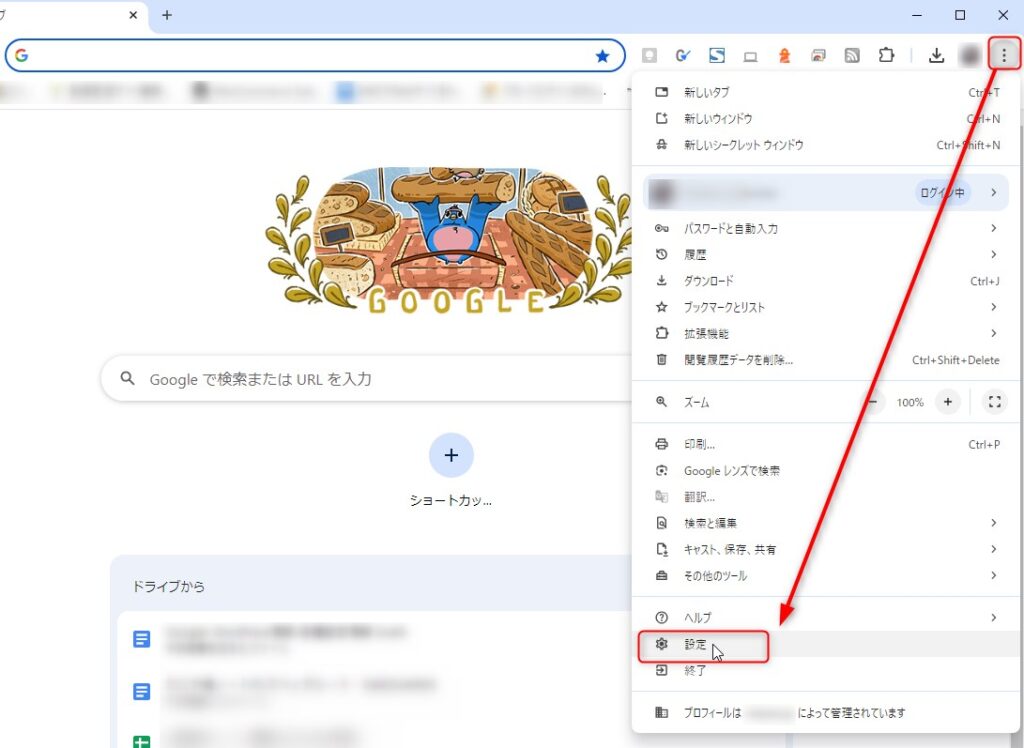Click the stacked windows extension icon

[818, 56]
